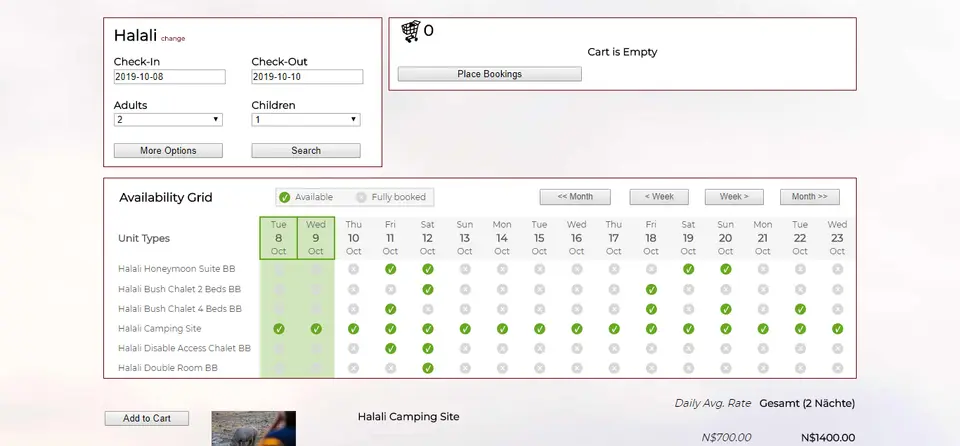Select available Honeymoon Suite on Sat 12 Oct
This screenshot has height=446, width=960.
[428, 269]
